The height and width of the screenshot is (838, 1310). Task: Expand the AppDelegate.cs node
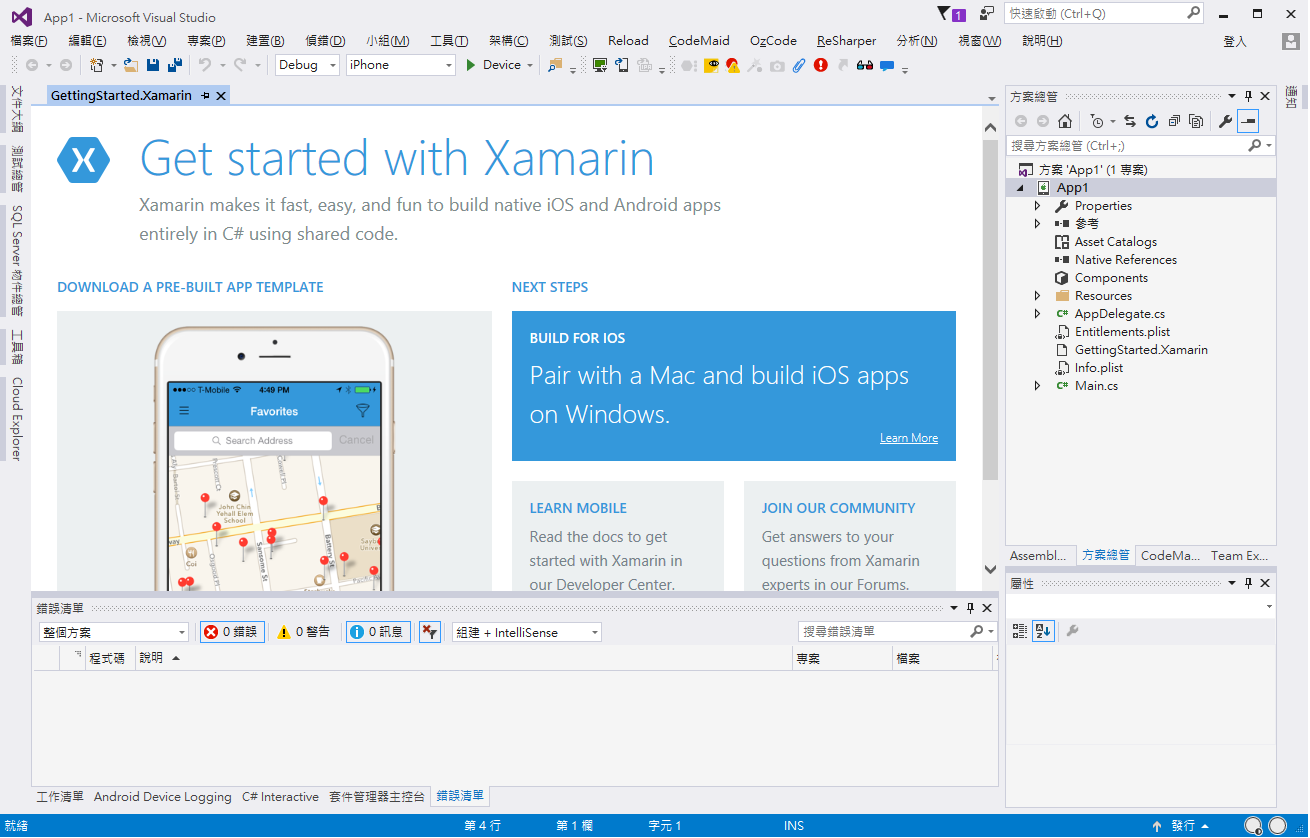[1038, 314]
